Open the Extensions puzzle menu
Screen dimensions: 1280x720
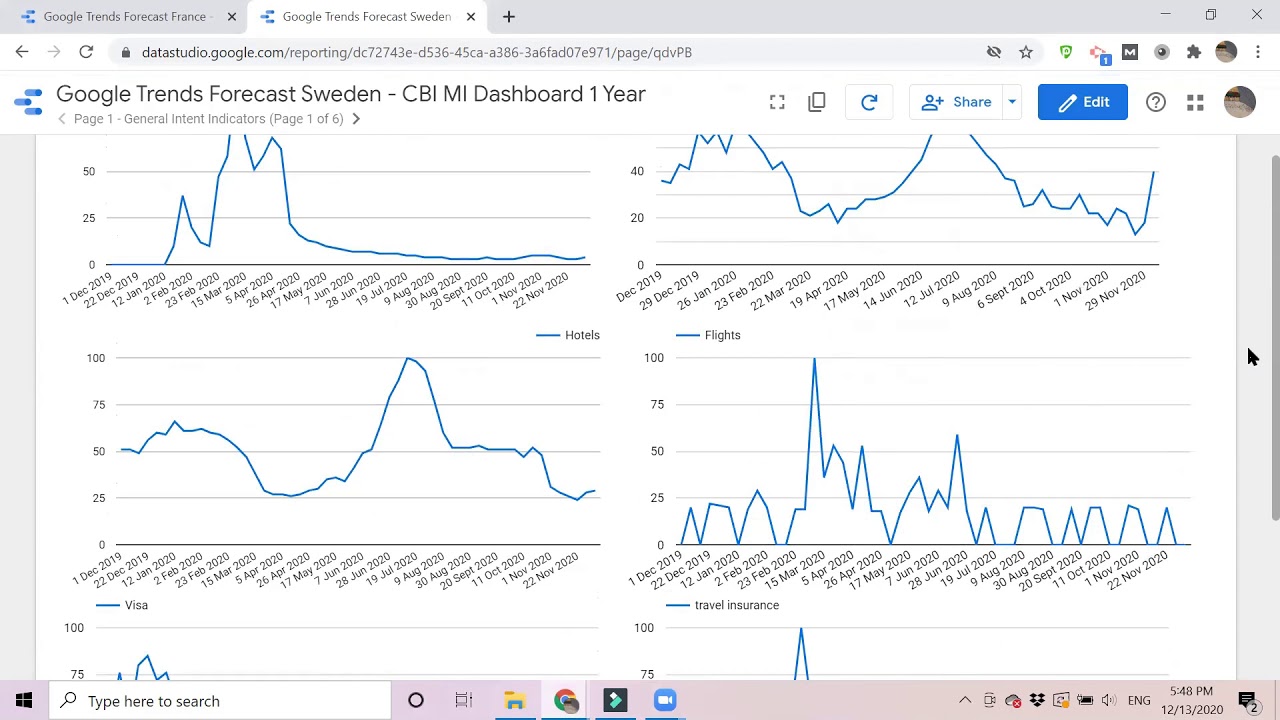1194,52
